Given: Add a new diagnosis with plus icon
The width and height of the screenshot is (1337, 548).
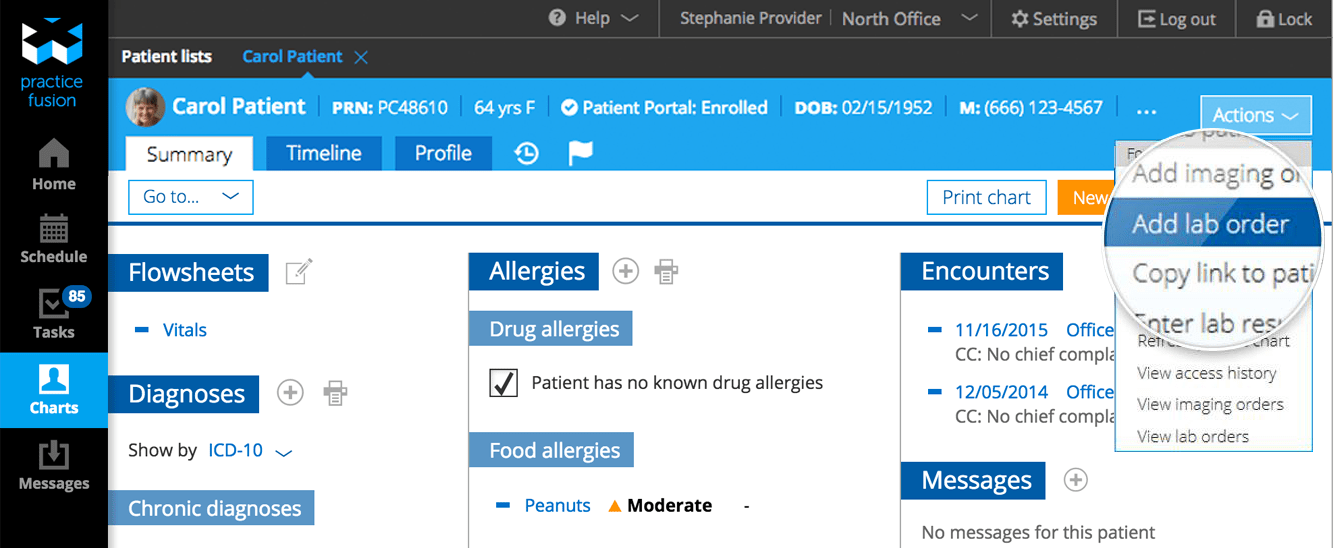Looking at the screenshot, I should click(290, 393).
